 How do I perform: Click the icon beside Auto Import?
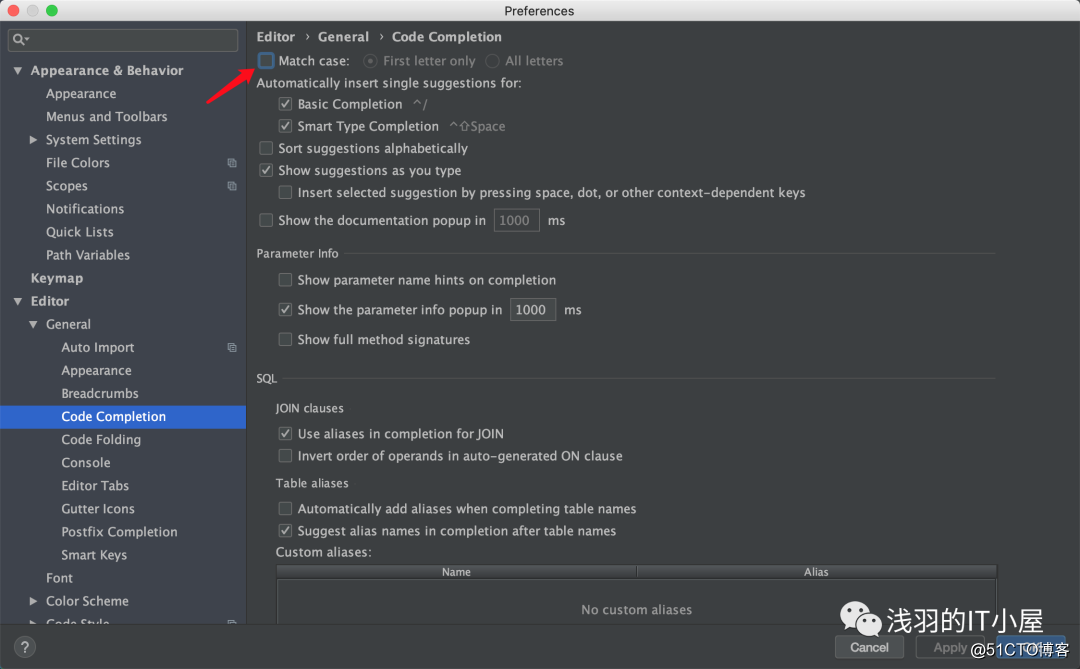[x=231, y=347]
